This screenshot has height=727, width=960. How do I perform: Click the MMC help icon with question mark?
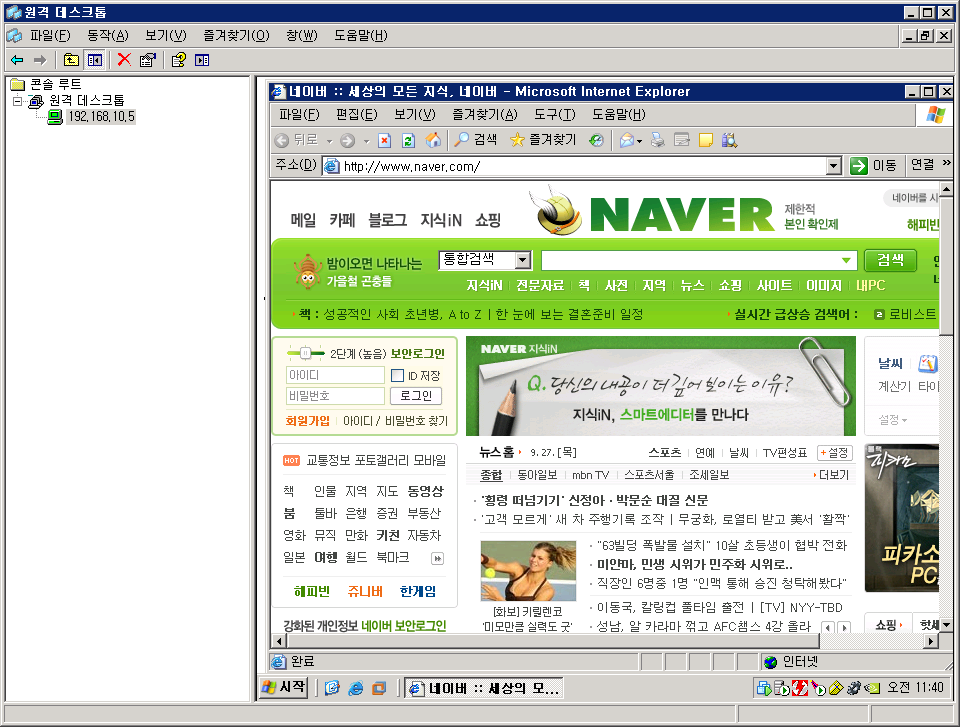(x=179, y=60)
